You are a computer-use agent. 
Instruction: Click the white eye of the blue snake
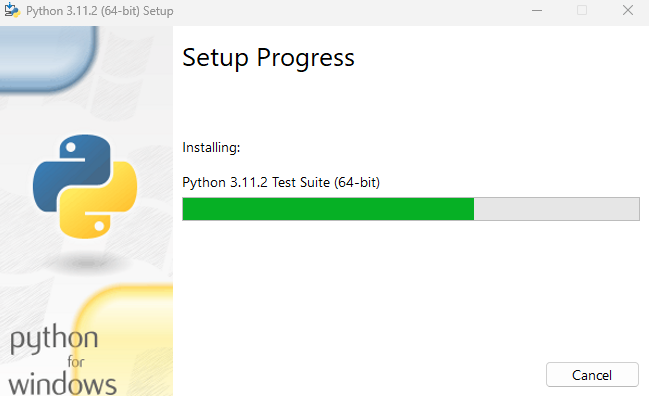pyautogui.click(x=71, y=147)
